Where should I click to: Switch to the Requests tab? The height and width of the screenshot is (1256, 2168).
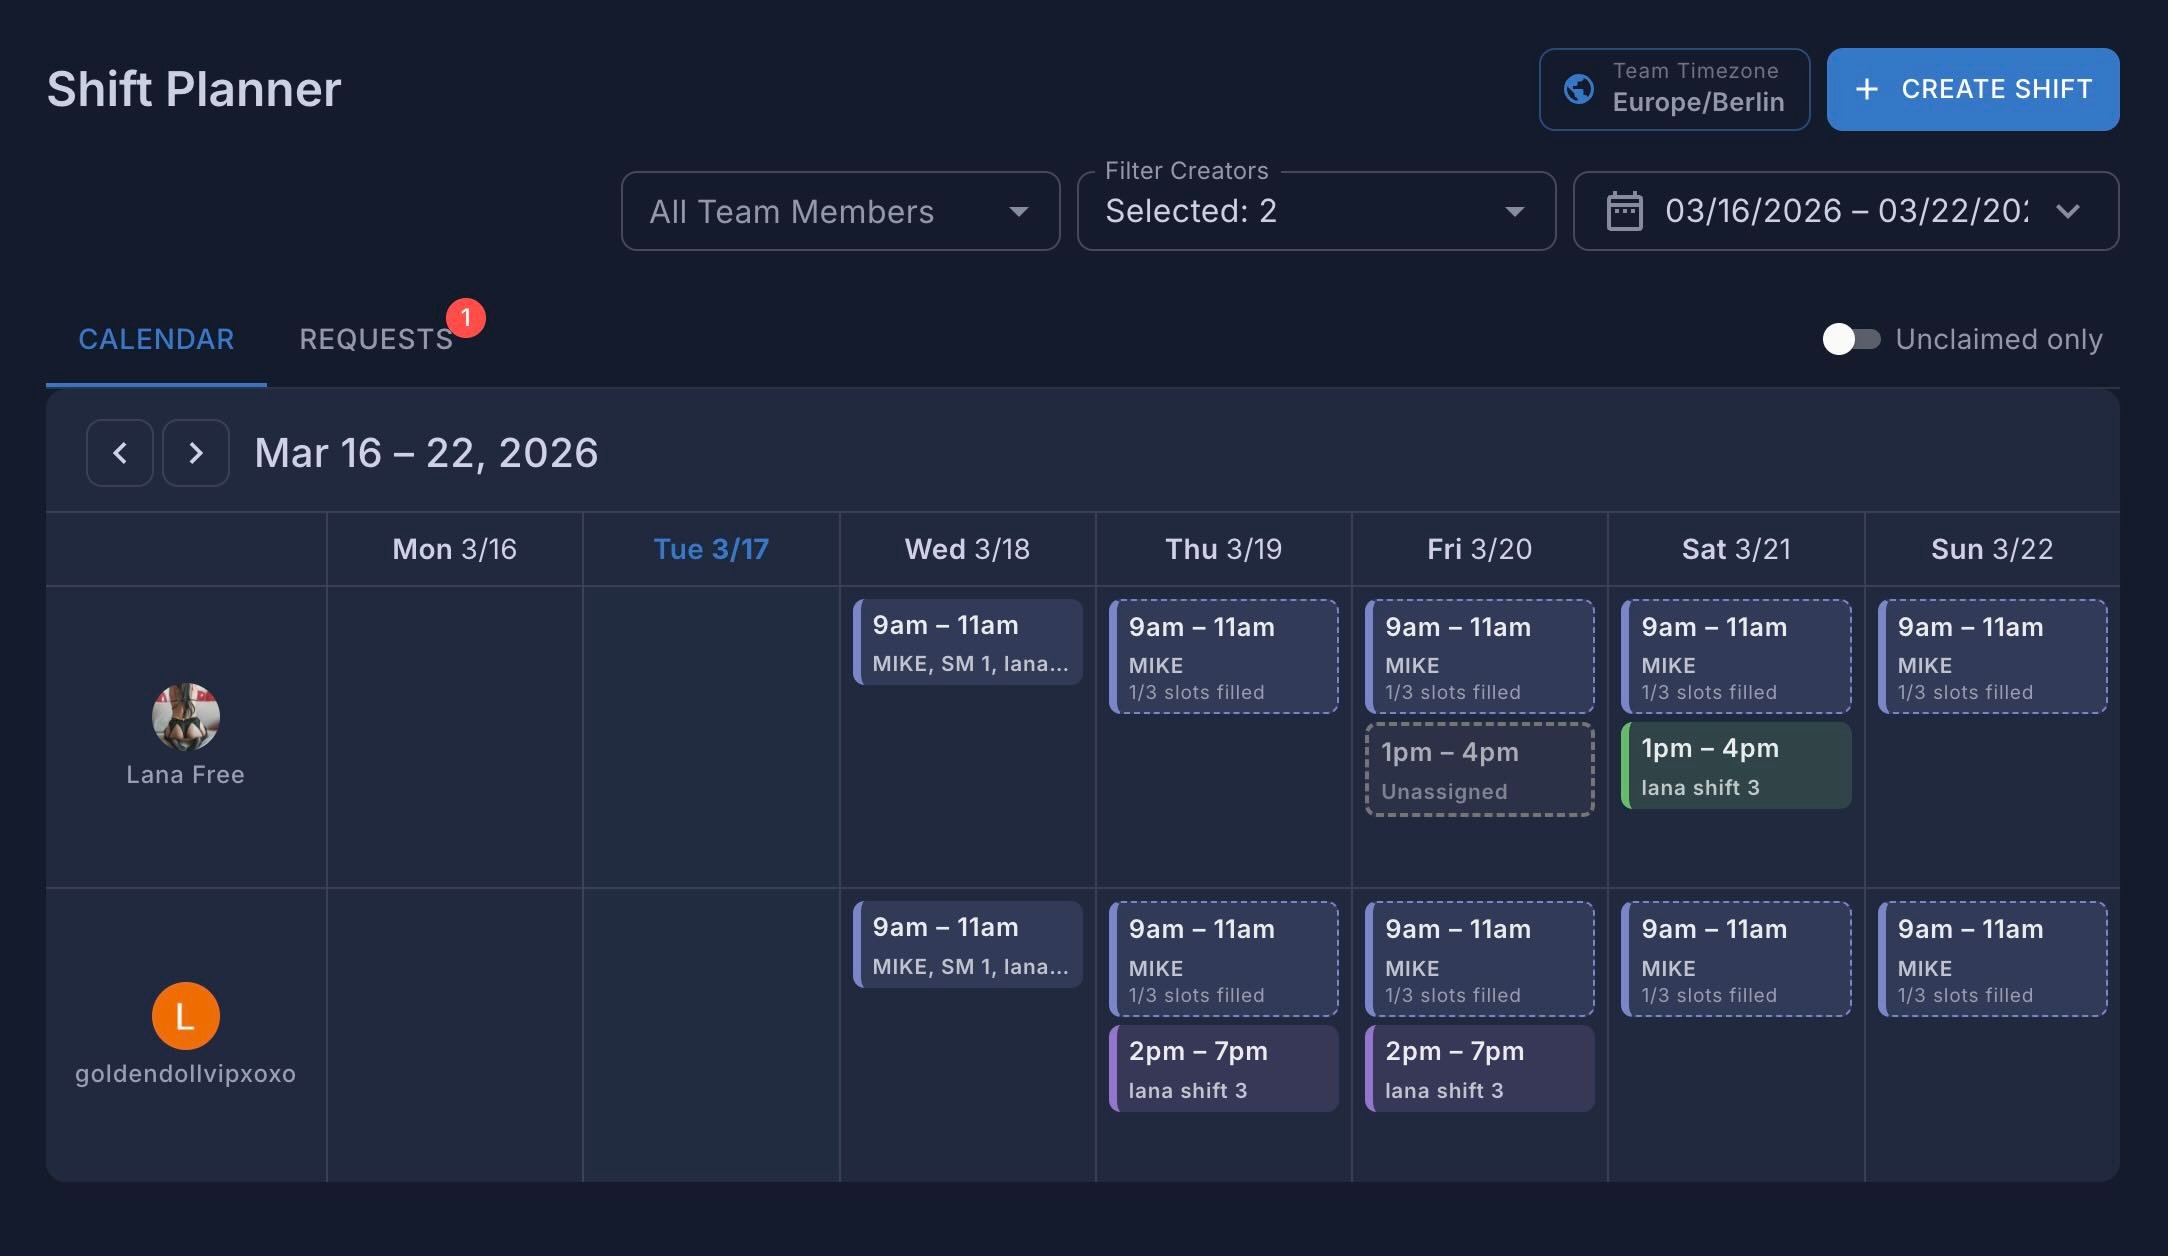pyautogui.click(x=376, y=339)
